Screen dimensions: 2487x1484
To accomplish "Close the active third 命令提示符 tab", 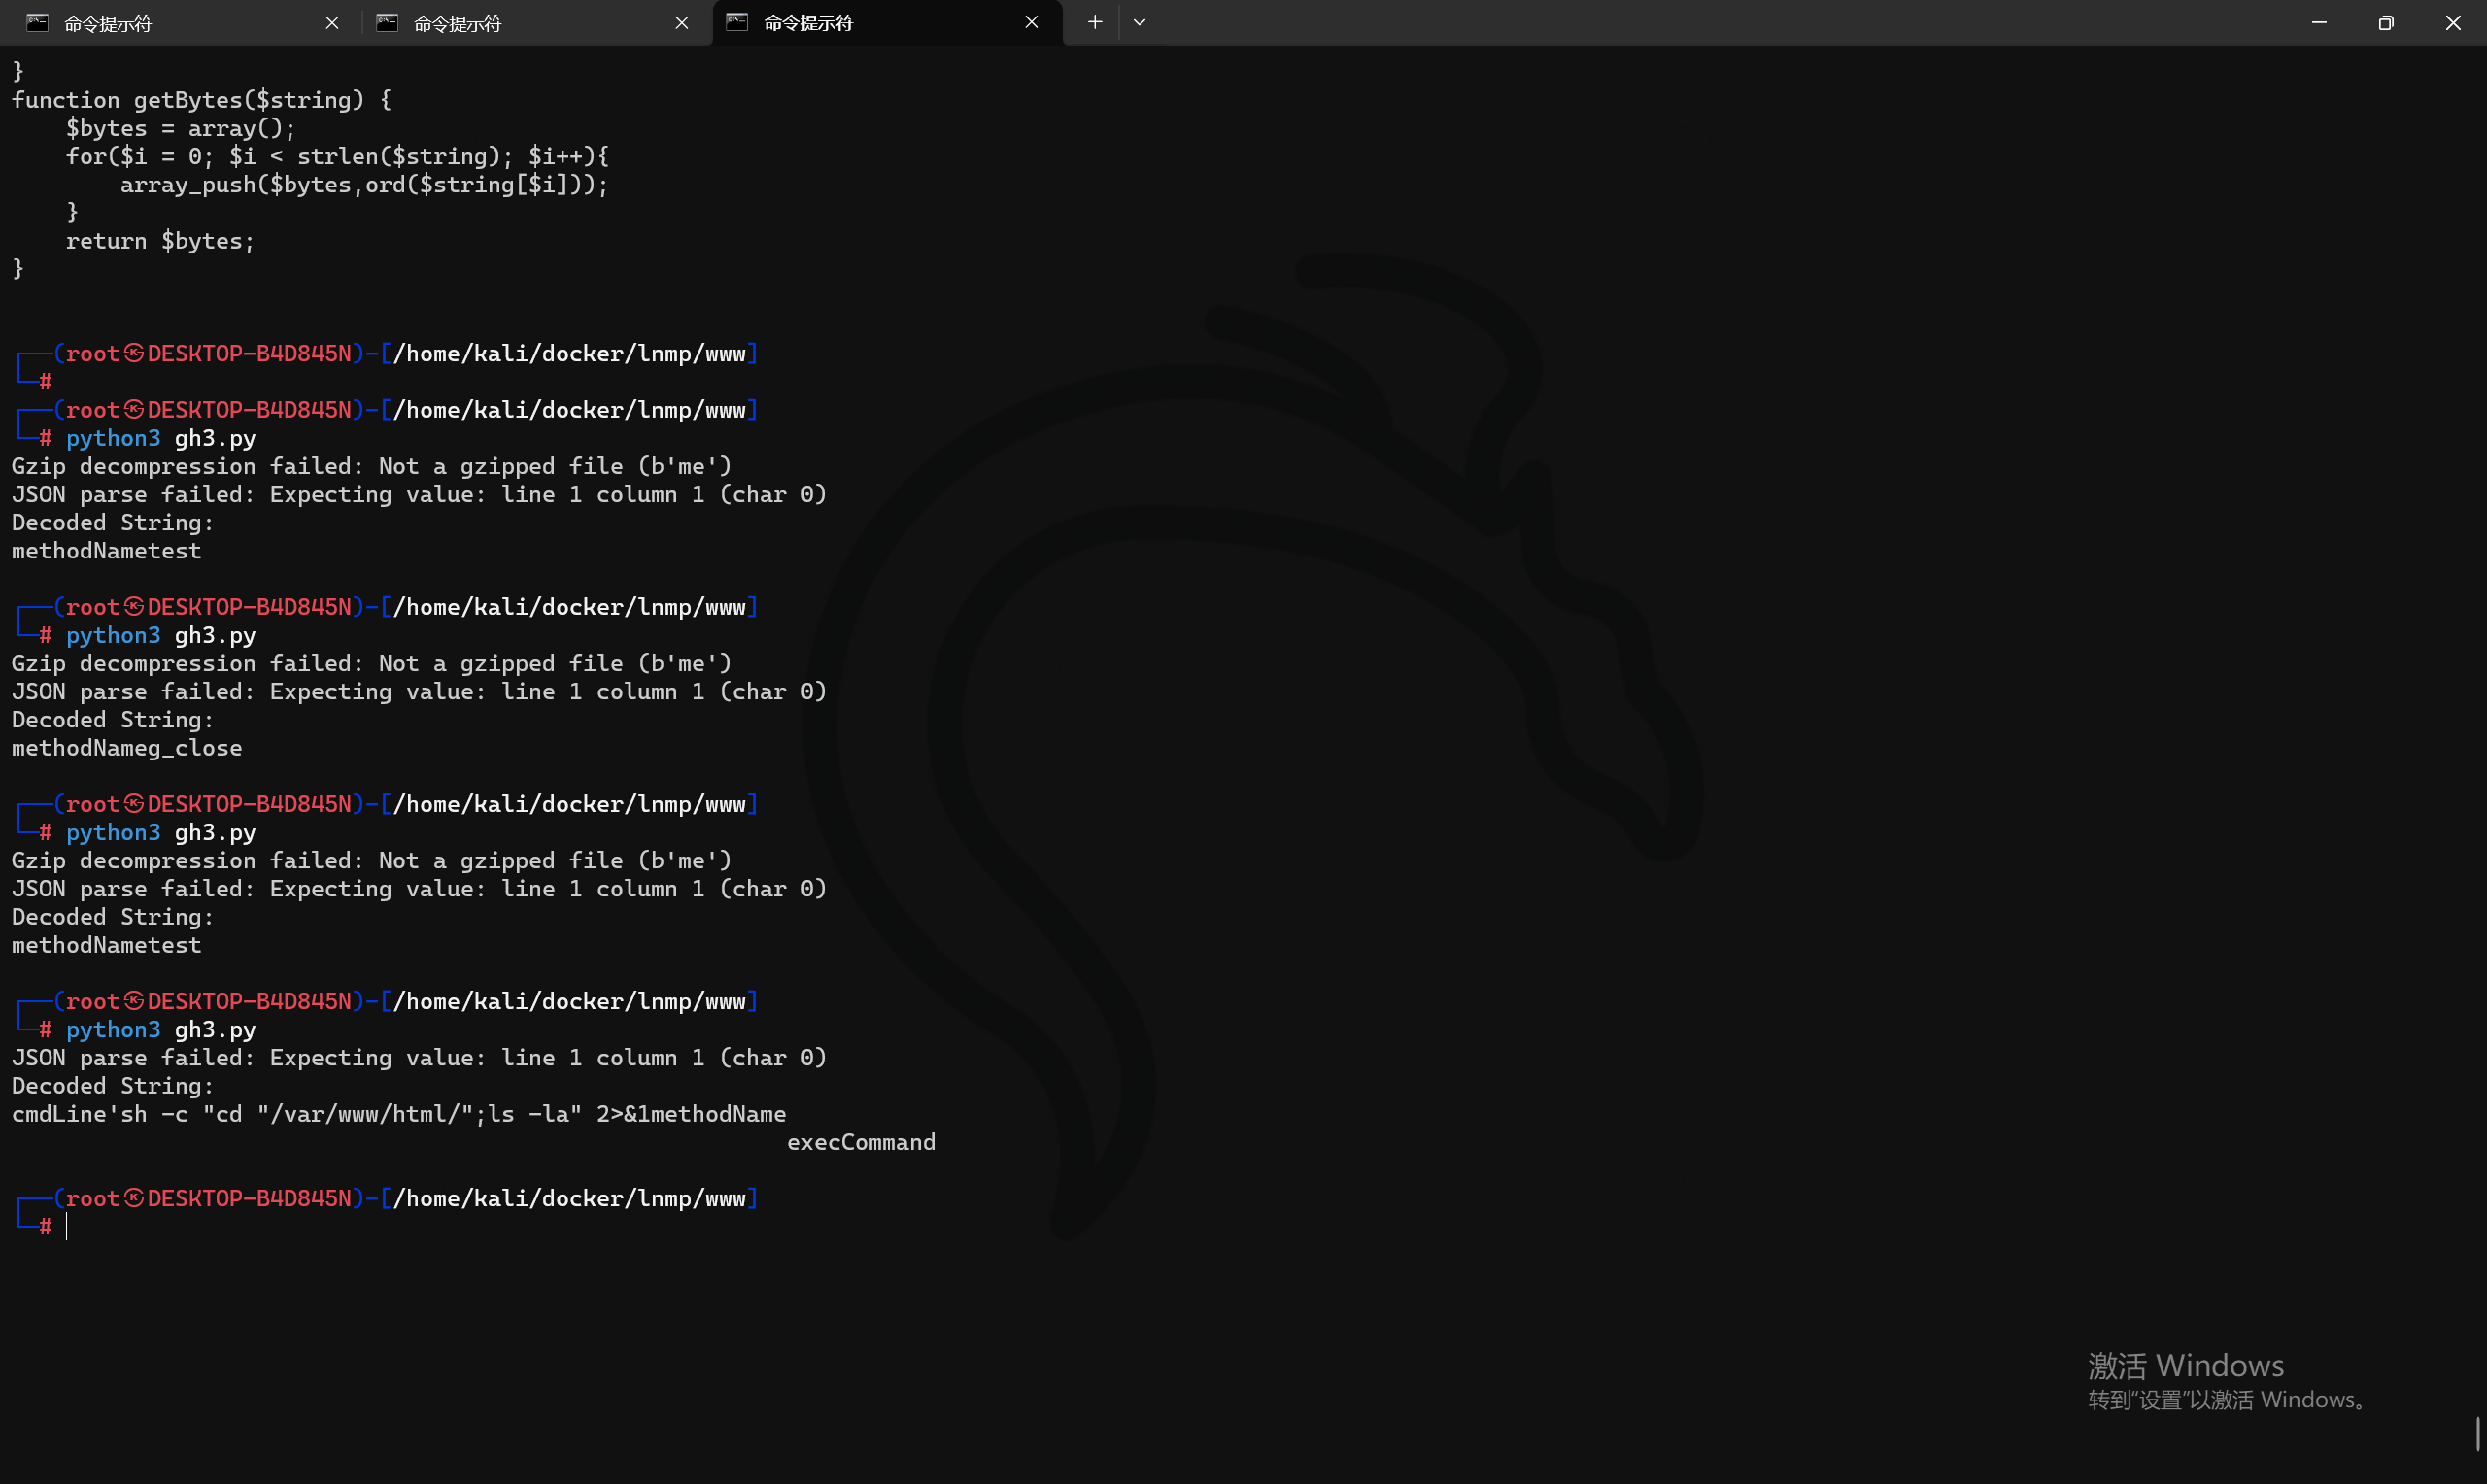I will pos(1031,22).
